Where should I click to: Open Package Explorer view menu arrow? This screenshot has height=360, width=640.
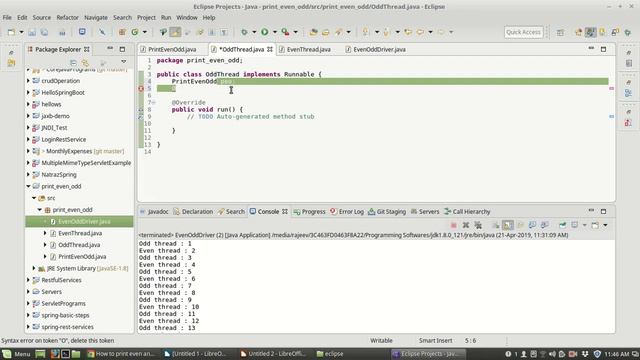click(x=123, y=62)
